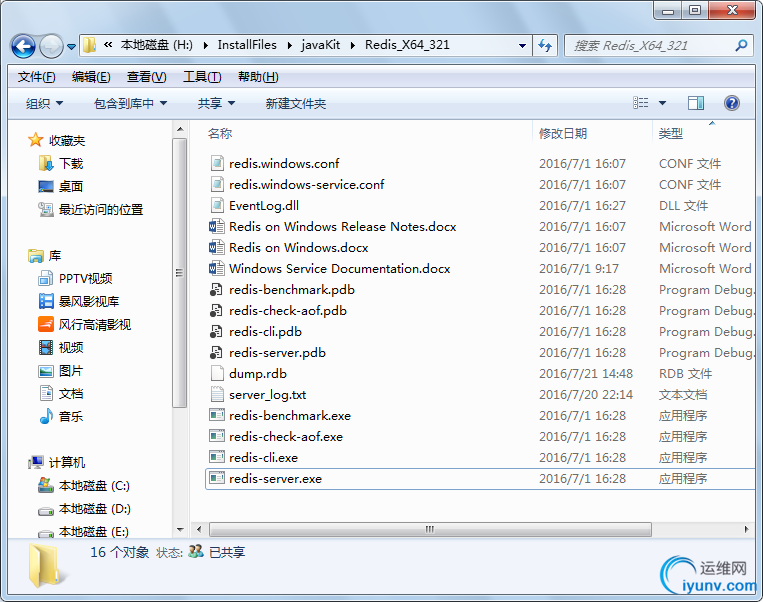
Task: Click redis-benchmark.exe application icon
Action: coord(217,415)
